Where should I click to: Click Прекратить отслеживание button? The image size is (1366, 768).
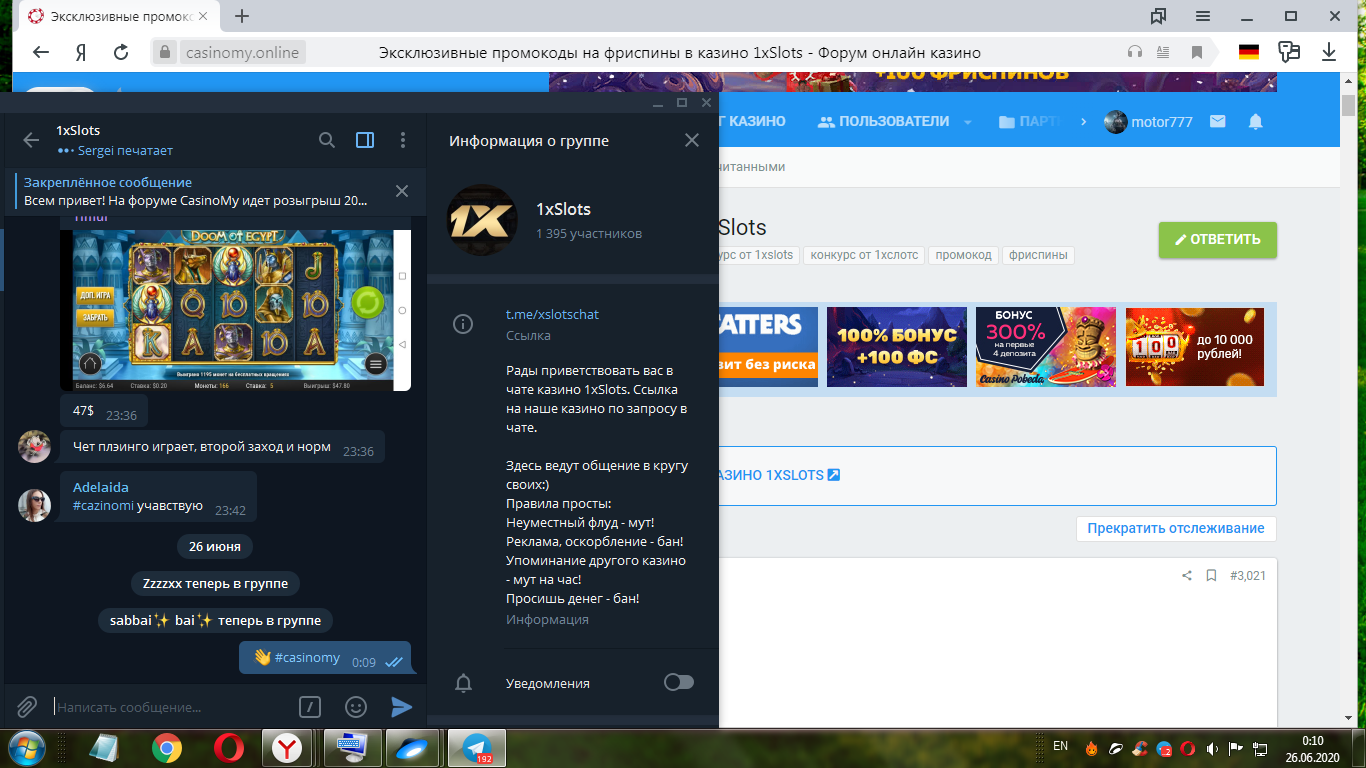(x=1176, y=528)
